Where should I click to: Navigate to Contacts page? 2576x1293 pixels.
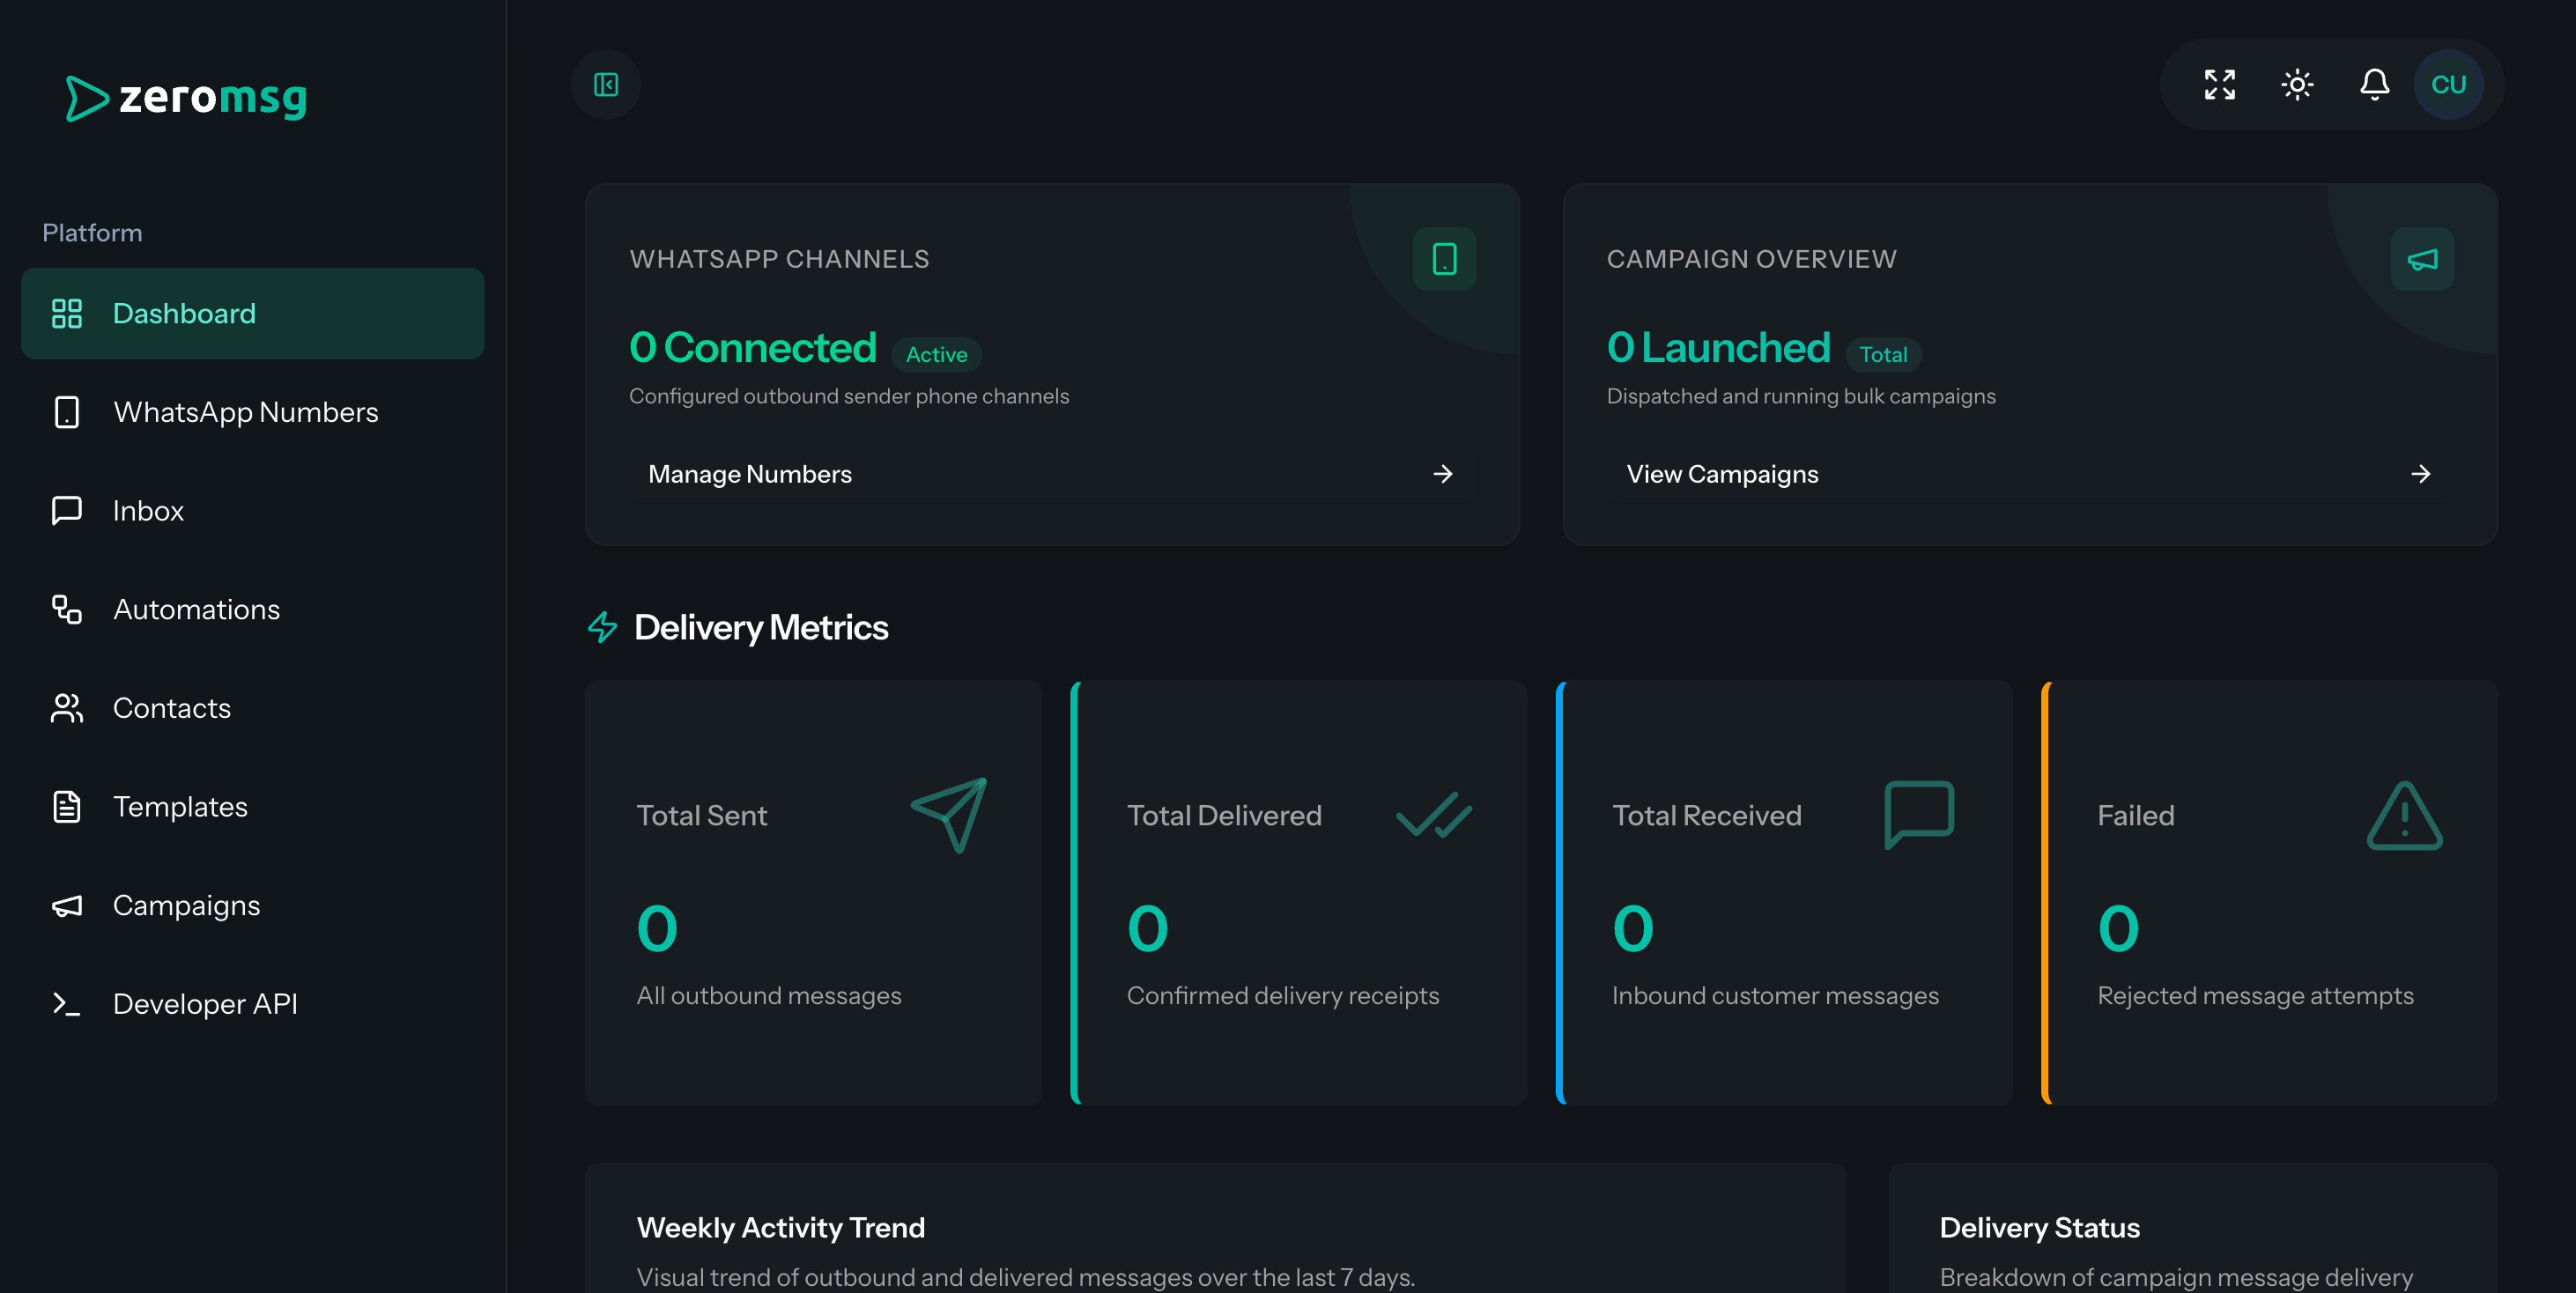point(252,708)
